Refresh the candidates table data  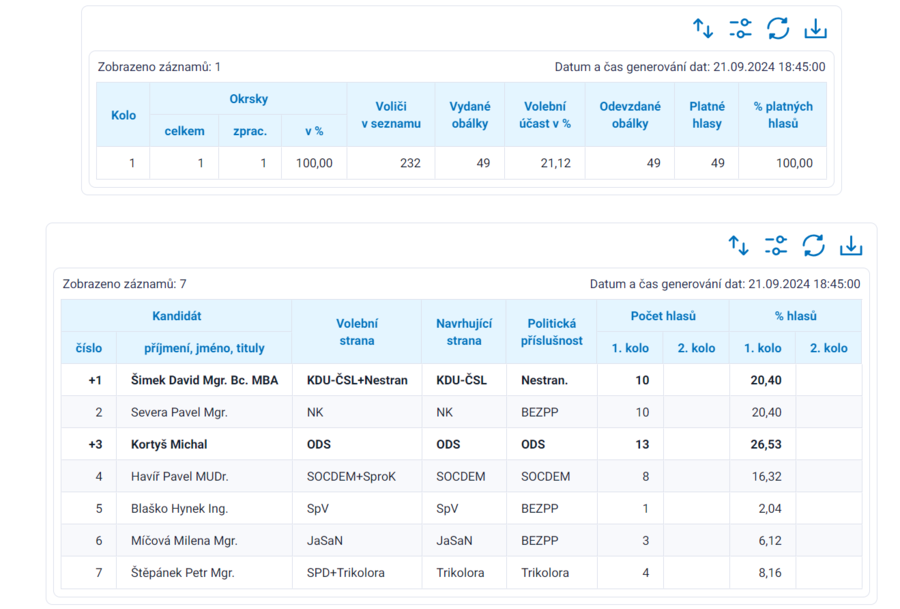[813, 246]
